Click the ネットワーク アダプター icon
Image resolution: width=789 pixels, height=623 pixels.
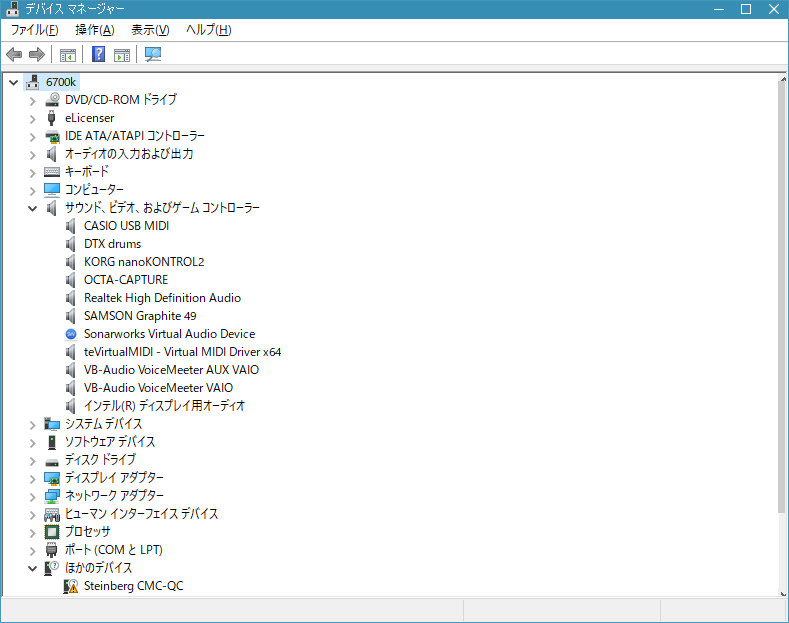coord(52,496)
